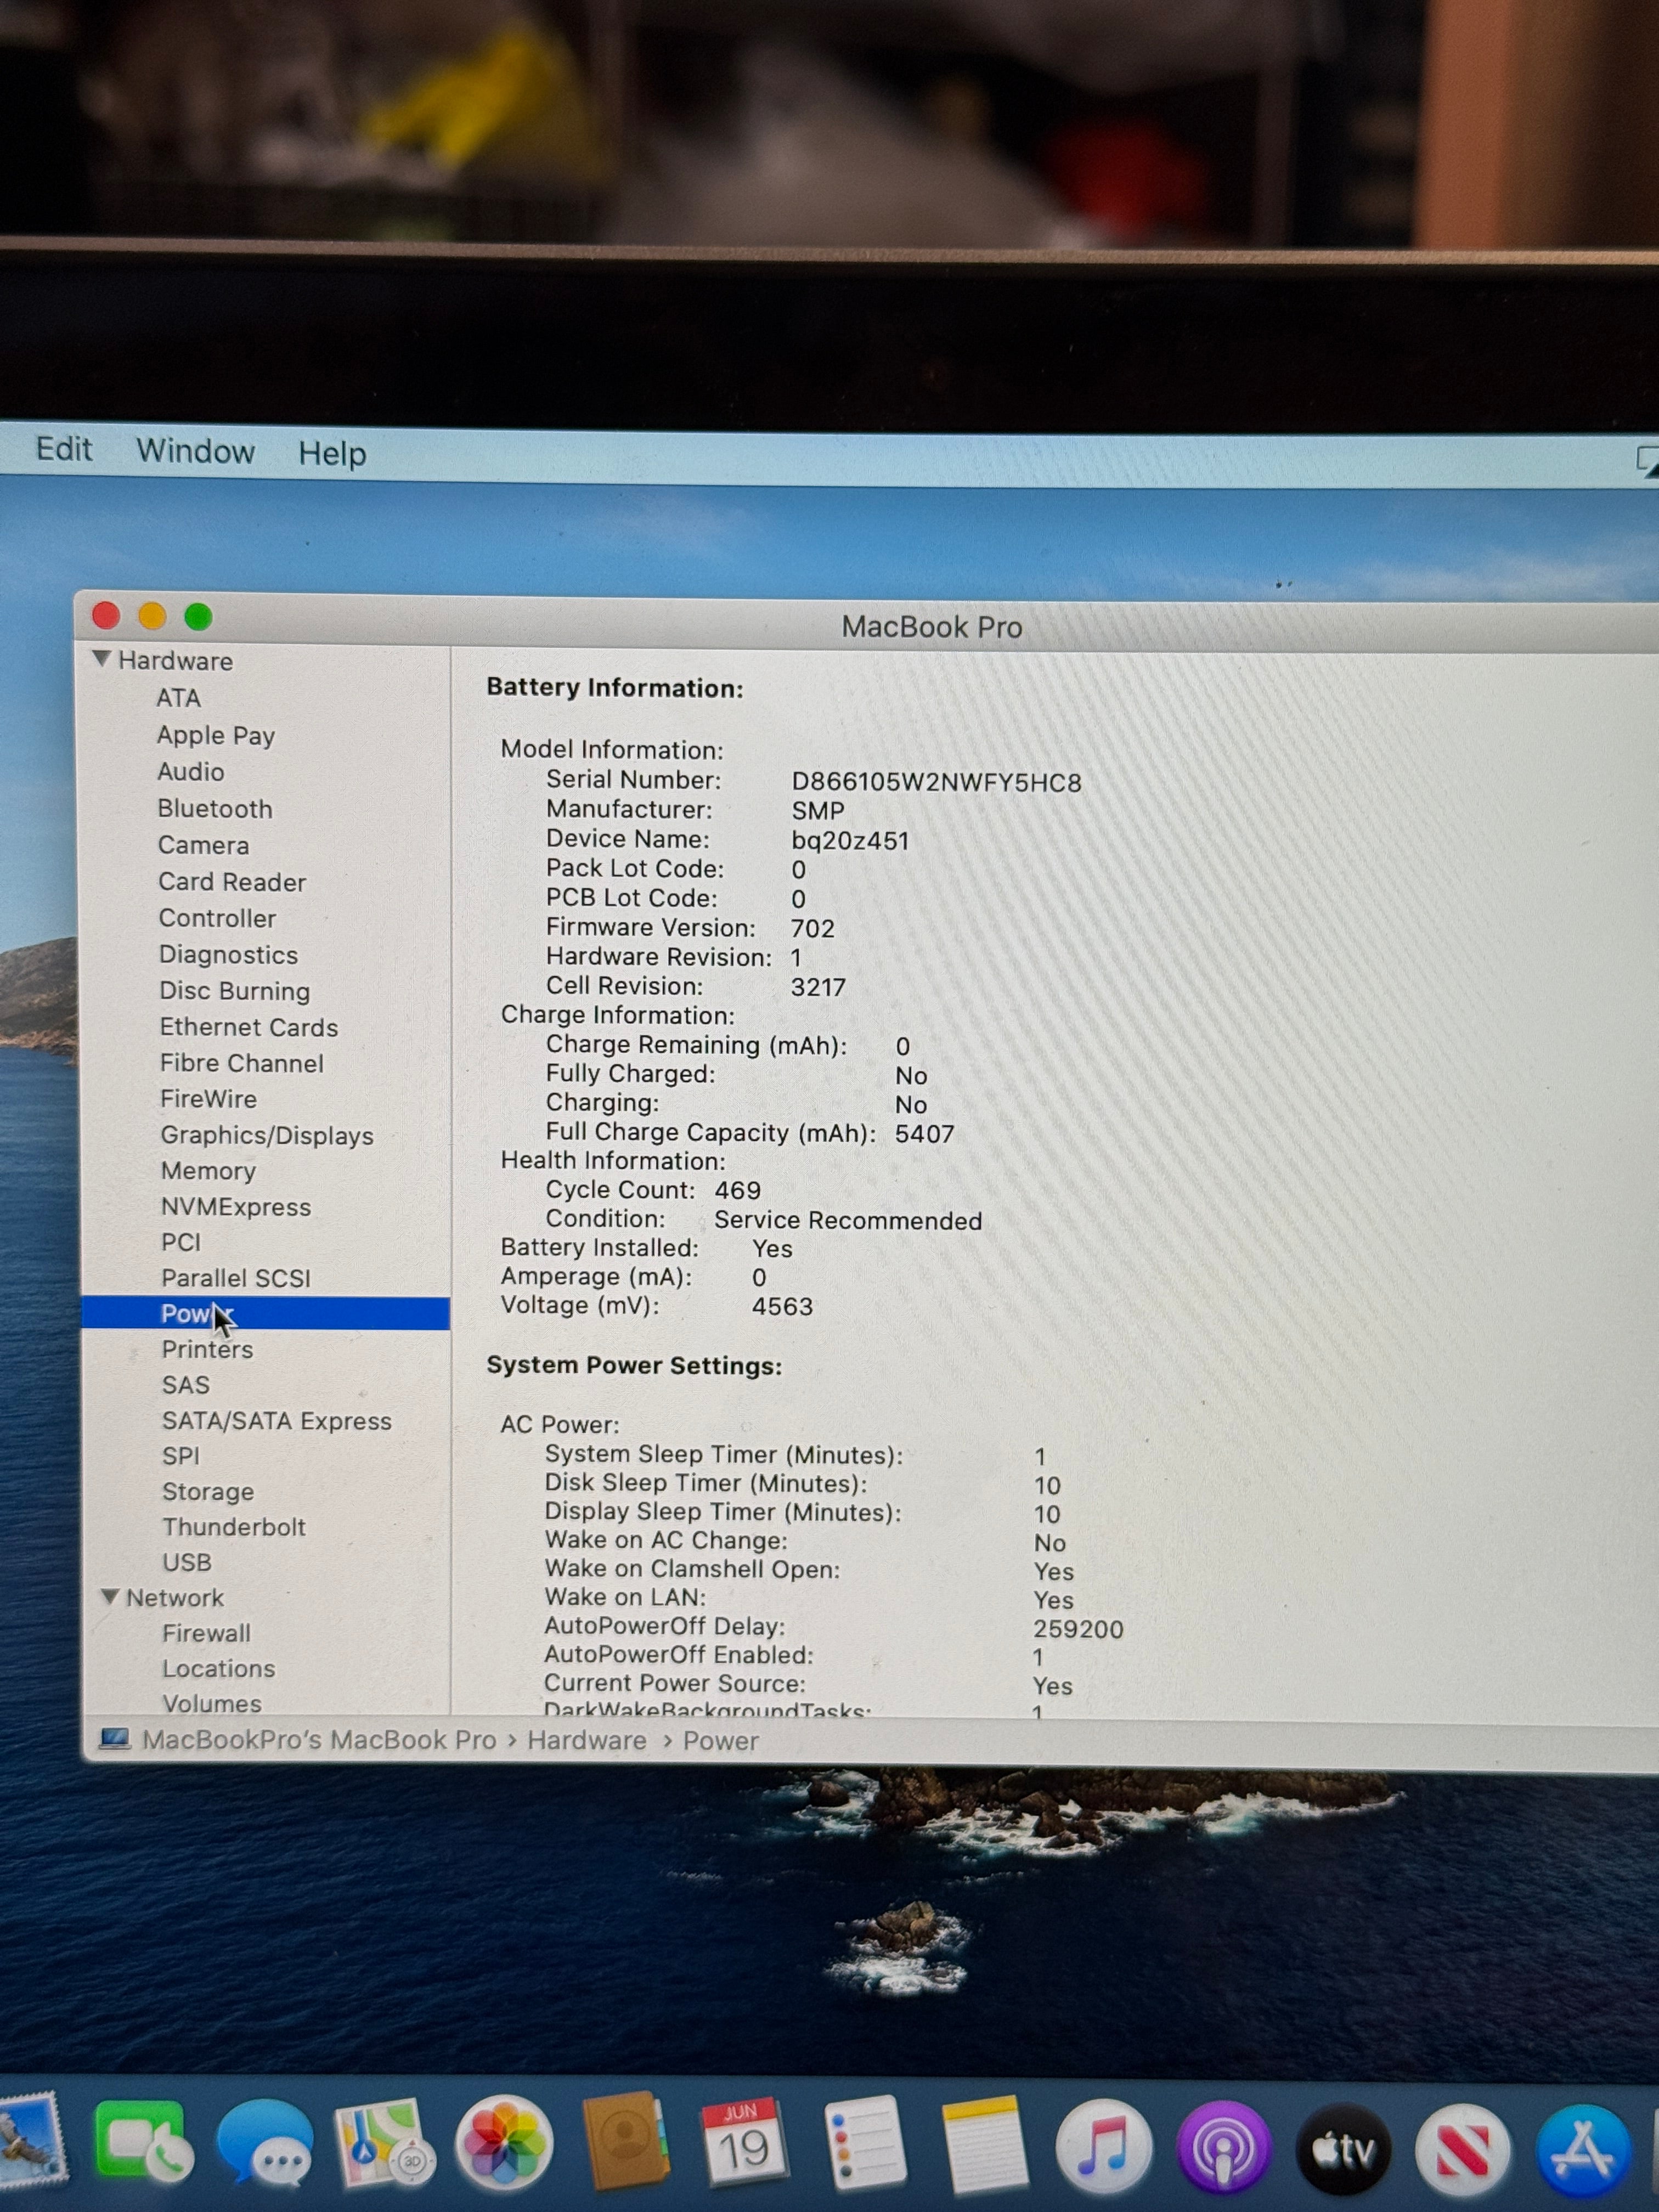
Task: Select Firewall under Network
Action: (207, 1633)
